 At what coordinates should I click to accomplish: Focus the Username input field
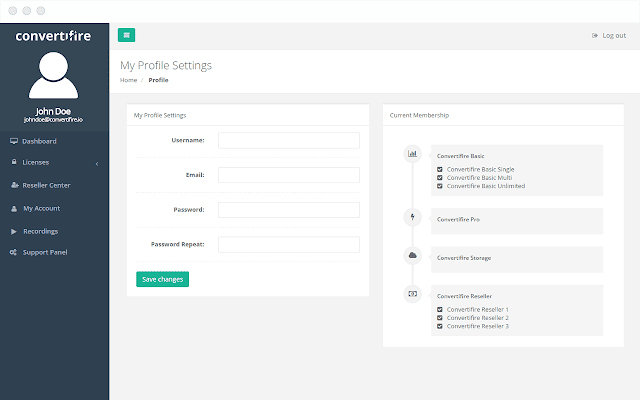point(289,140)
